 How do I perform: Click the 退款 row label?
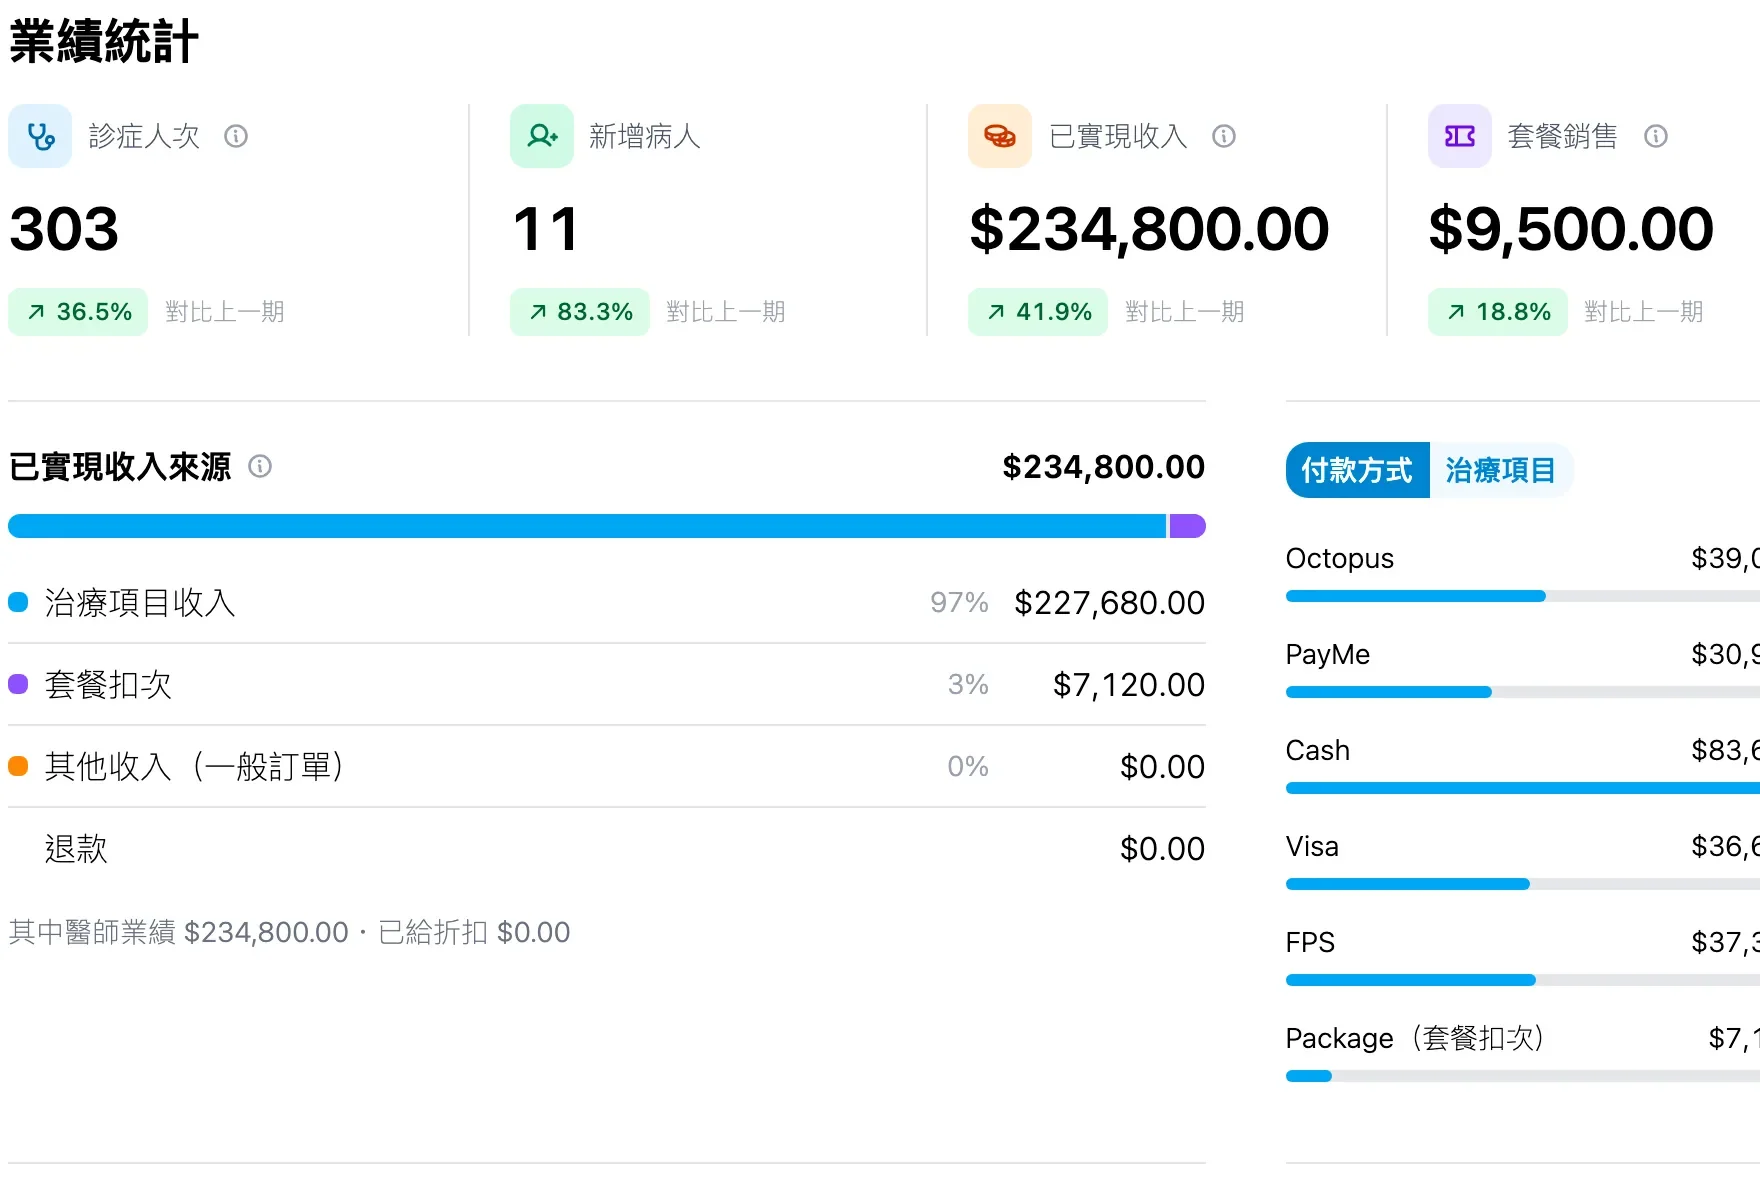pos(76,848)
